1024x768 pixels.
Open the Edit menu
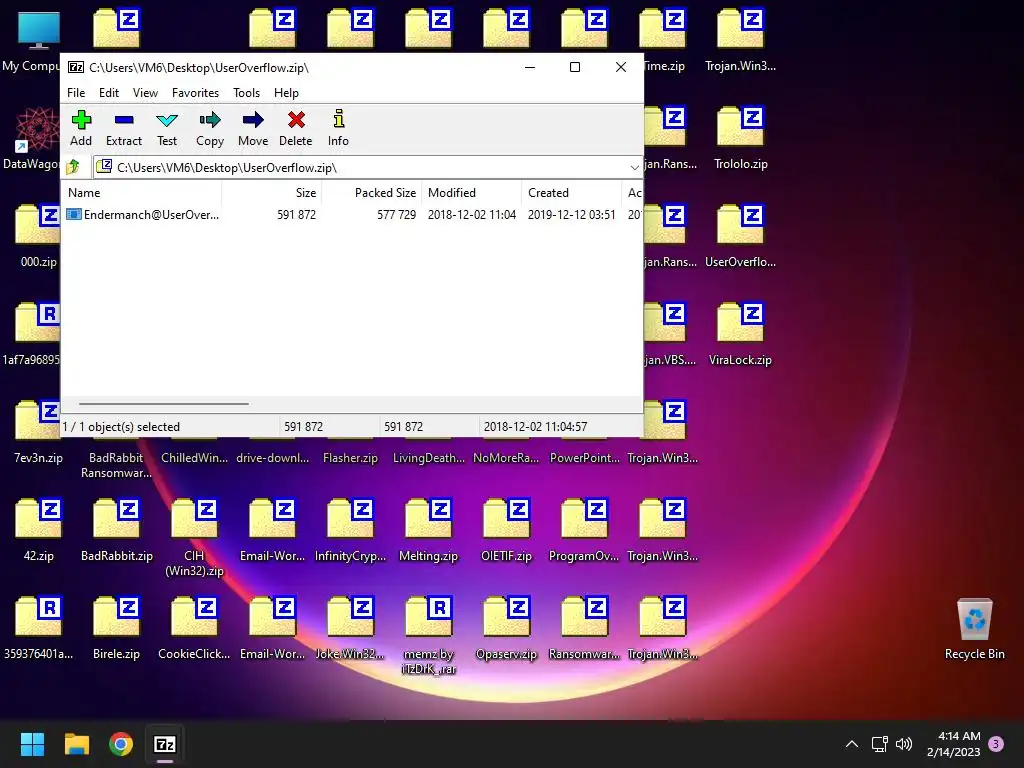(108, 93)
